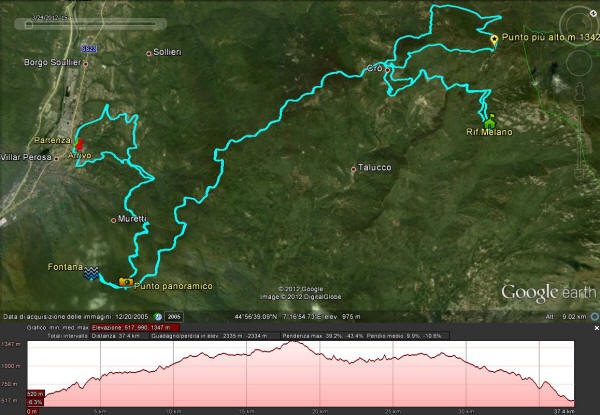Image resolution: width=600 pixels, height=415 pixels.
Task: Click the 0 m distance marker tag
Action: pos(32,412)
